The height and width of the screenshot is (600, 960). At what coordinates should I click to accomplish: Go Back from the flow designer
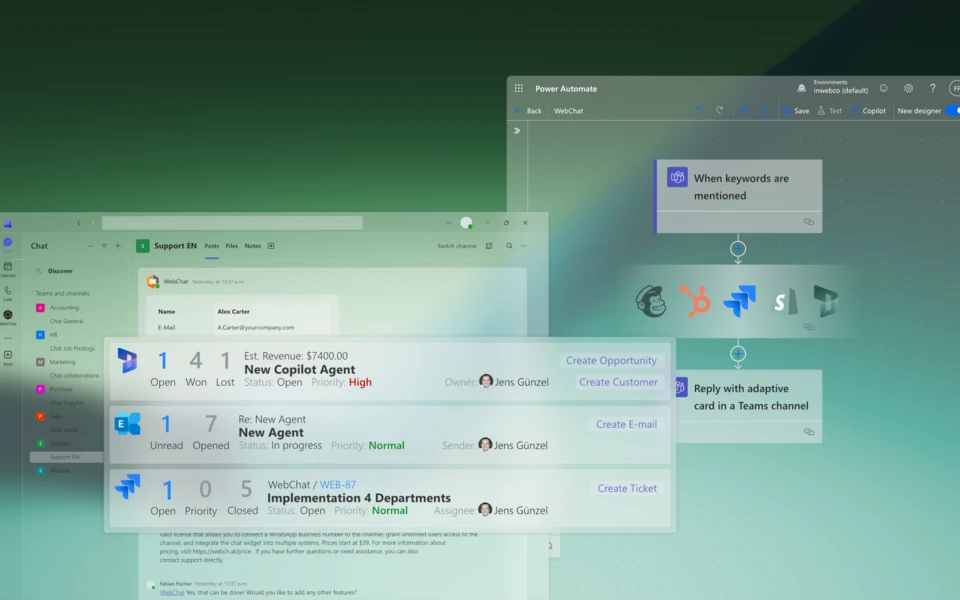click(x=528, y=110)
